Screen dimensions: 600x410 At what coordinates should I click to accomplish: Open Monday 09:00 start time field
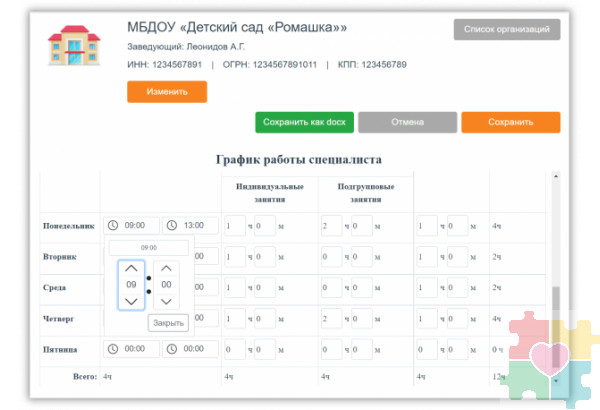pos(131,225)
